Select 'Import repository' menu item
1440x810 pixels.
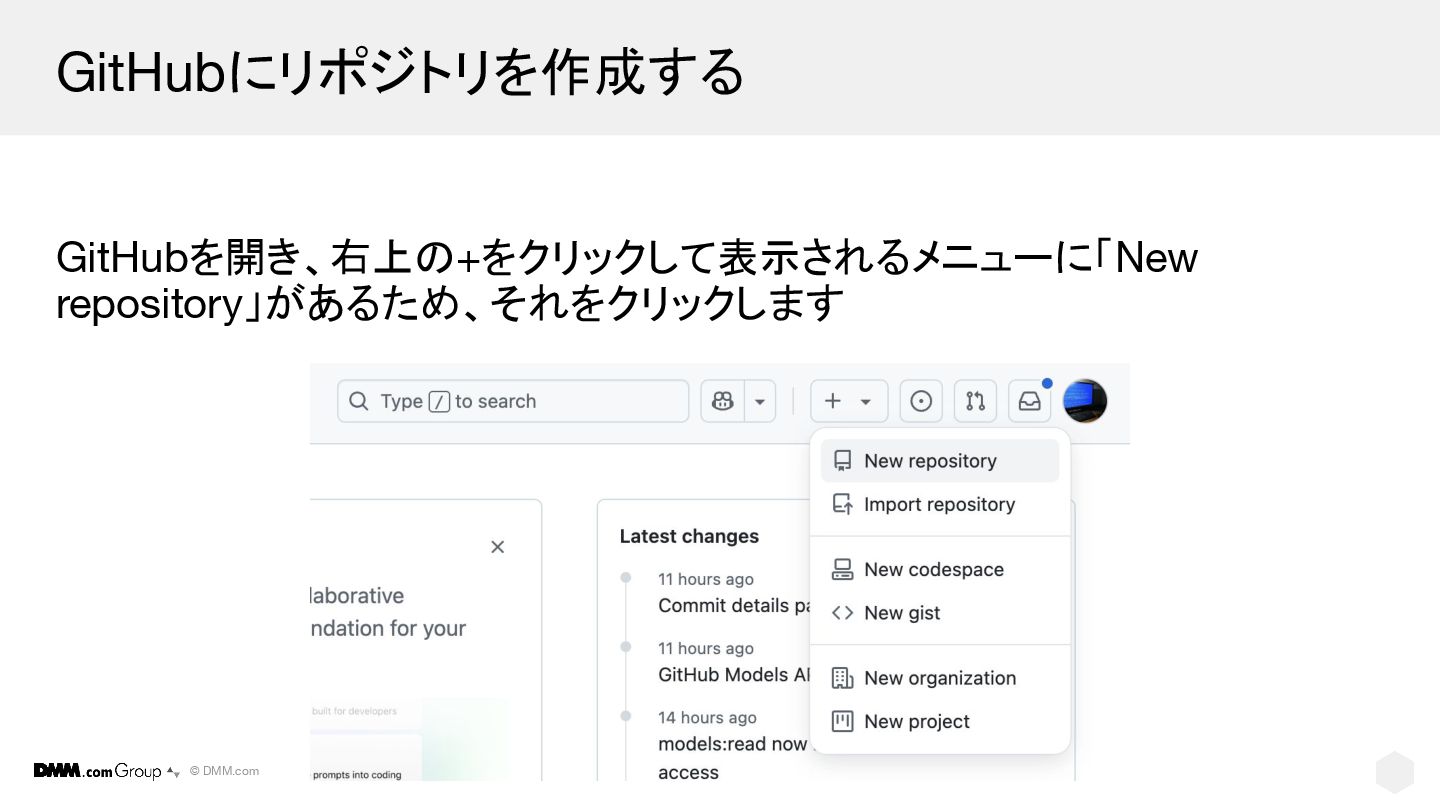(940, 505)
